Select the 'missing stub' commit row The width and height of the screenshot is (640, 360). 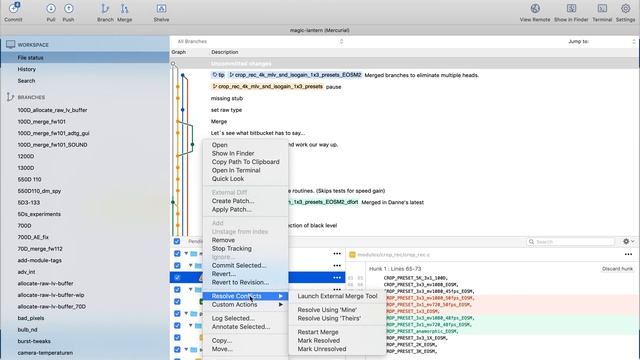click(404, 98)
